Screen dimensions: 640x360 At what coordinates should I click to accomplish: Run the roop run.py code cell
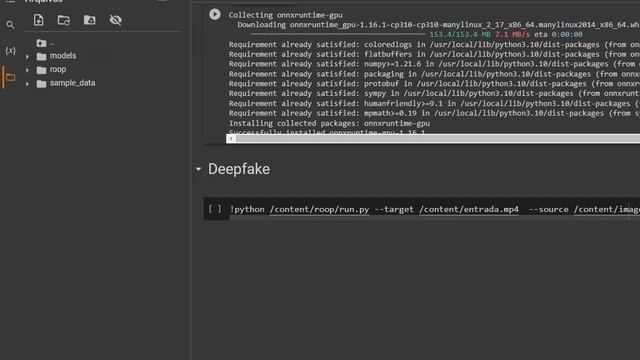[215, 209]
